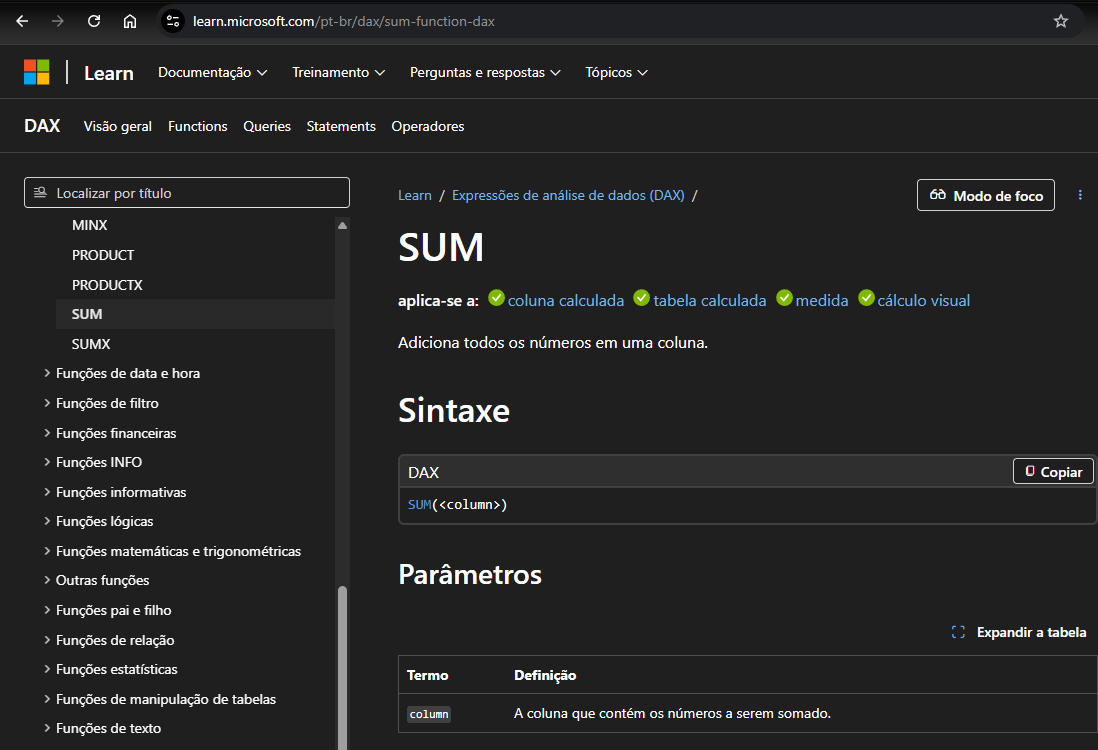Select the Visão geral tab
This screenshot has height=750, width=1098.
click(118, 127)
